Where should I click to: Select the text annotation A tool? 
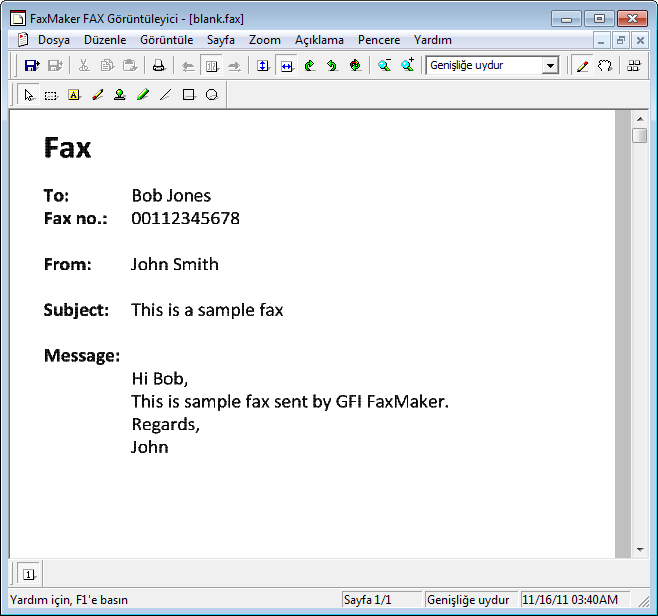[74, 95]
